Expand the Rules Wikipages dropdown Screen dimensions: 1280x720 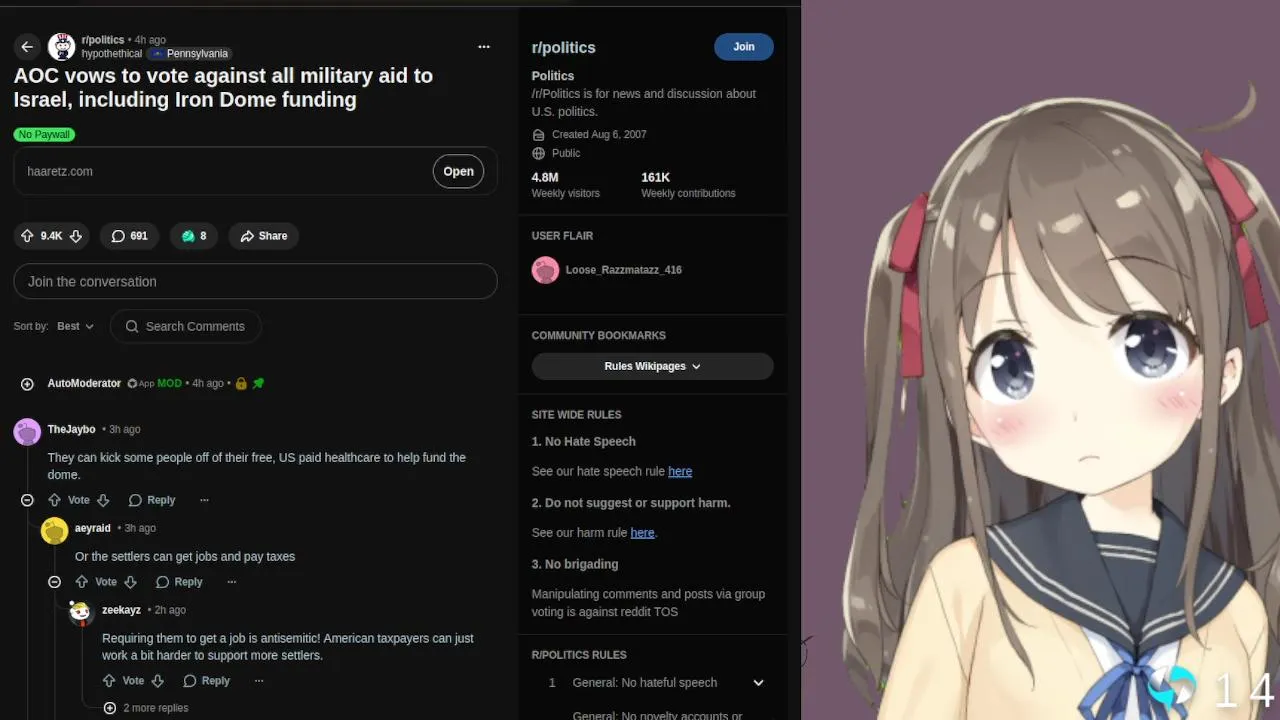(x=652, y=366)
